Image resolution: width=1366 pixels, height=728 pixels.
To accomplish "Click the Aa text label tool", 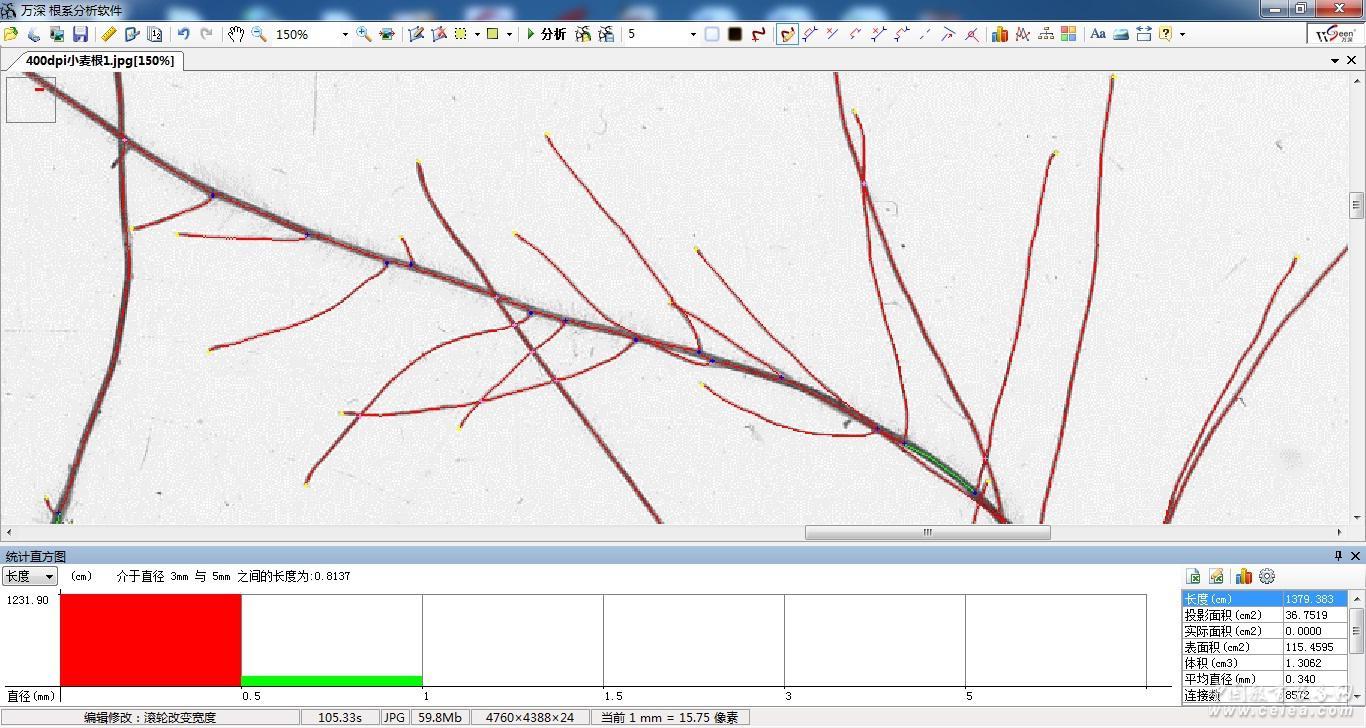I will pos(1097,34).
